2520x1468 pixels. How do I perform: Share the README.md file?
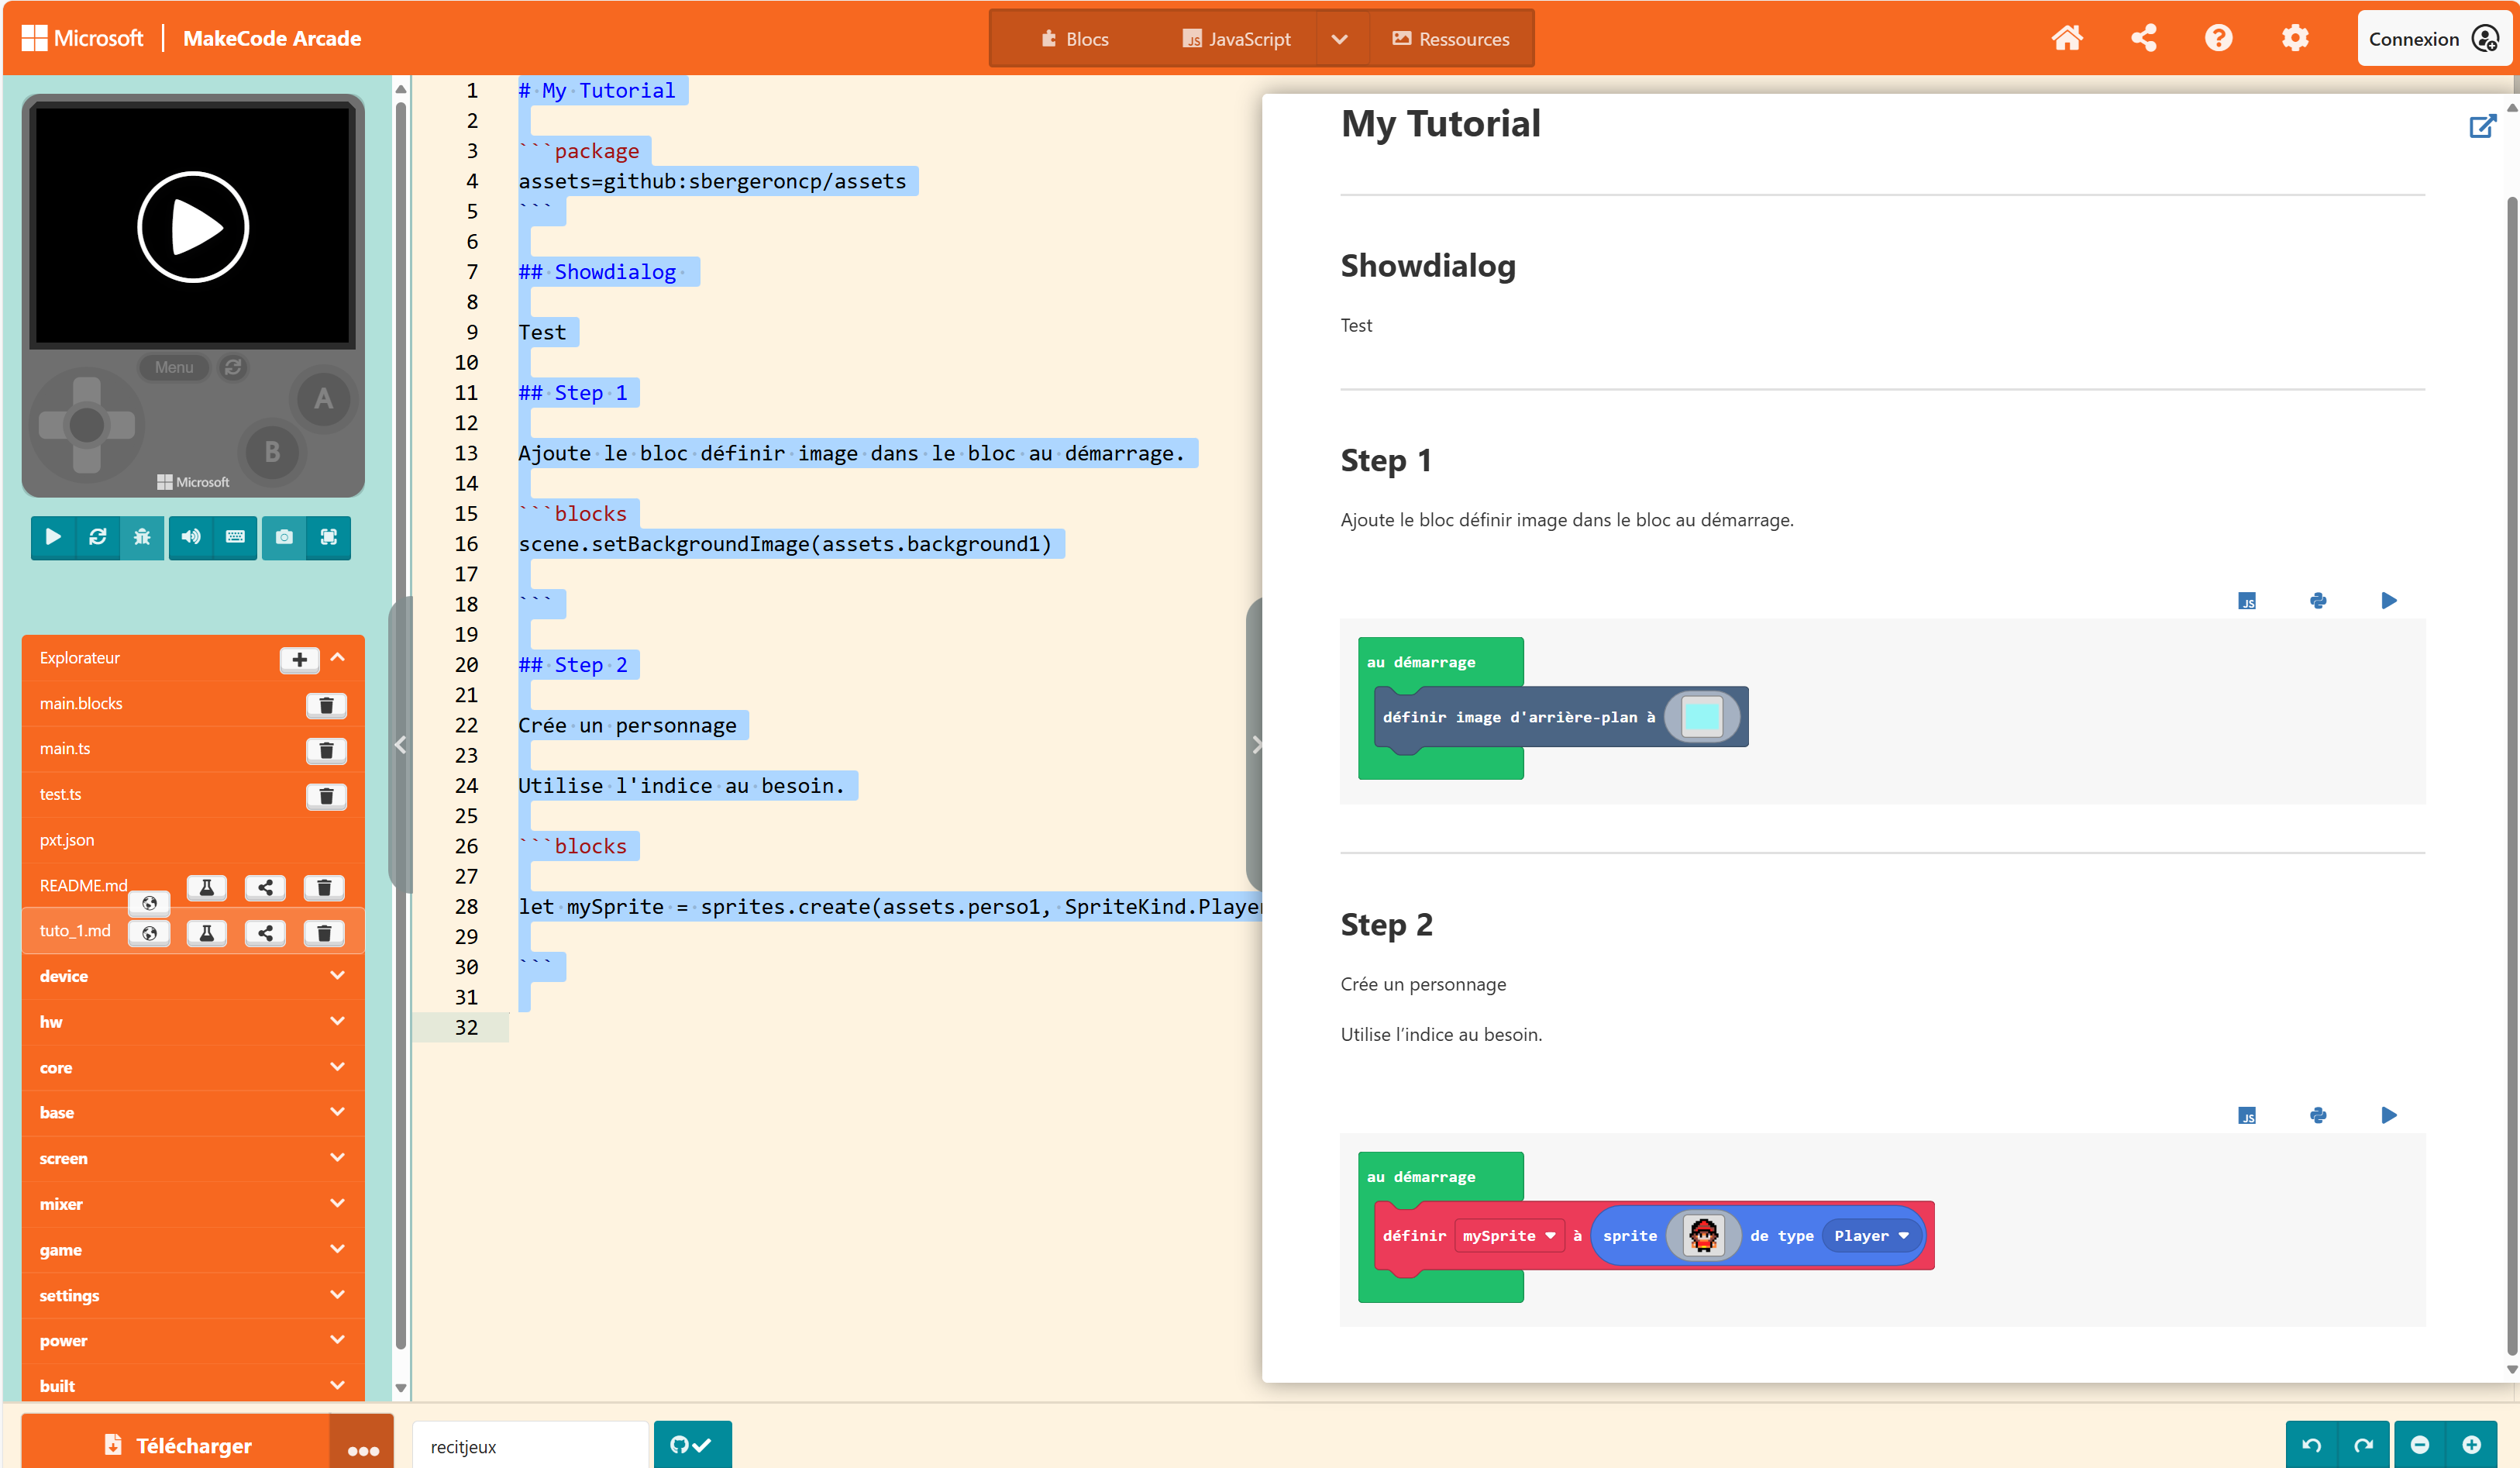[265, 888]
